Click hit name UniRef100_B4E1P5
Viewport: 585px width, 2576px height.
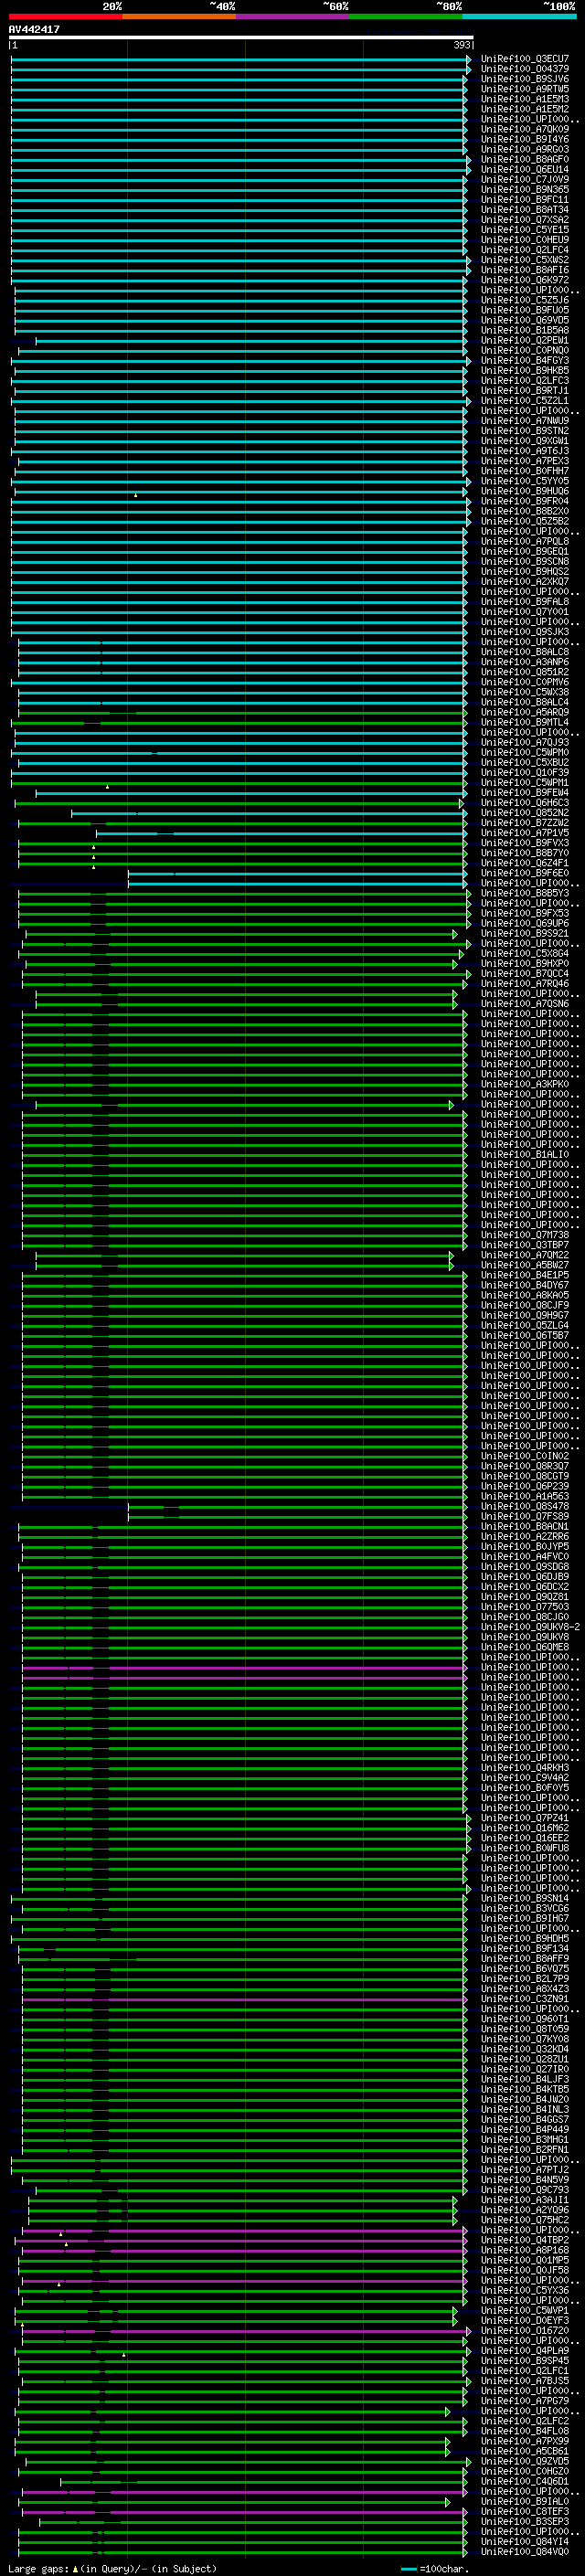click(524, 1275)
